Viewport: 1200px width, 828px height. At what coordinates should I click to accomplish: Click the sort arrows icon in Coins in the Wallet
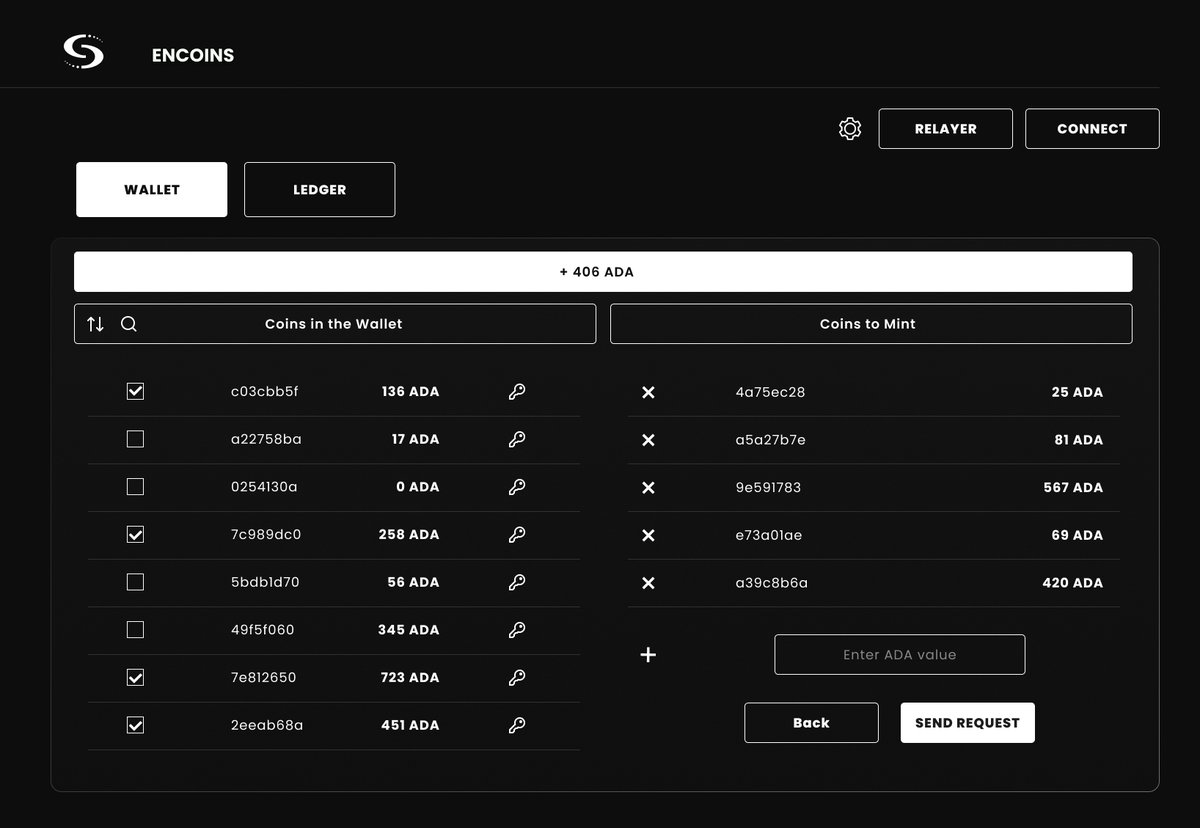[x=95, y=324]
